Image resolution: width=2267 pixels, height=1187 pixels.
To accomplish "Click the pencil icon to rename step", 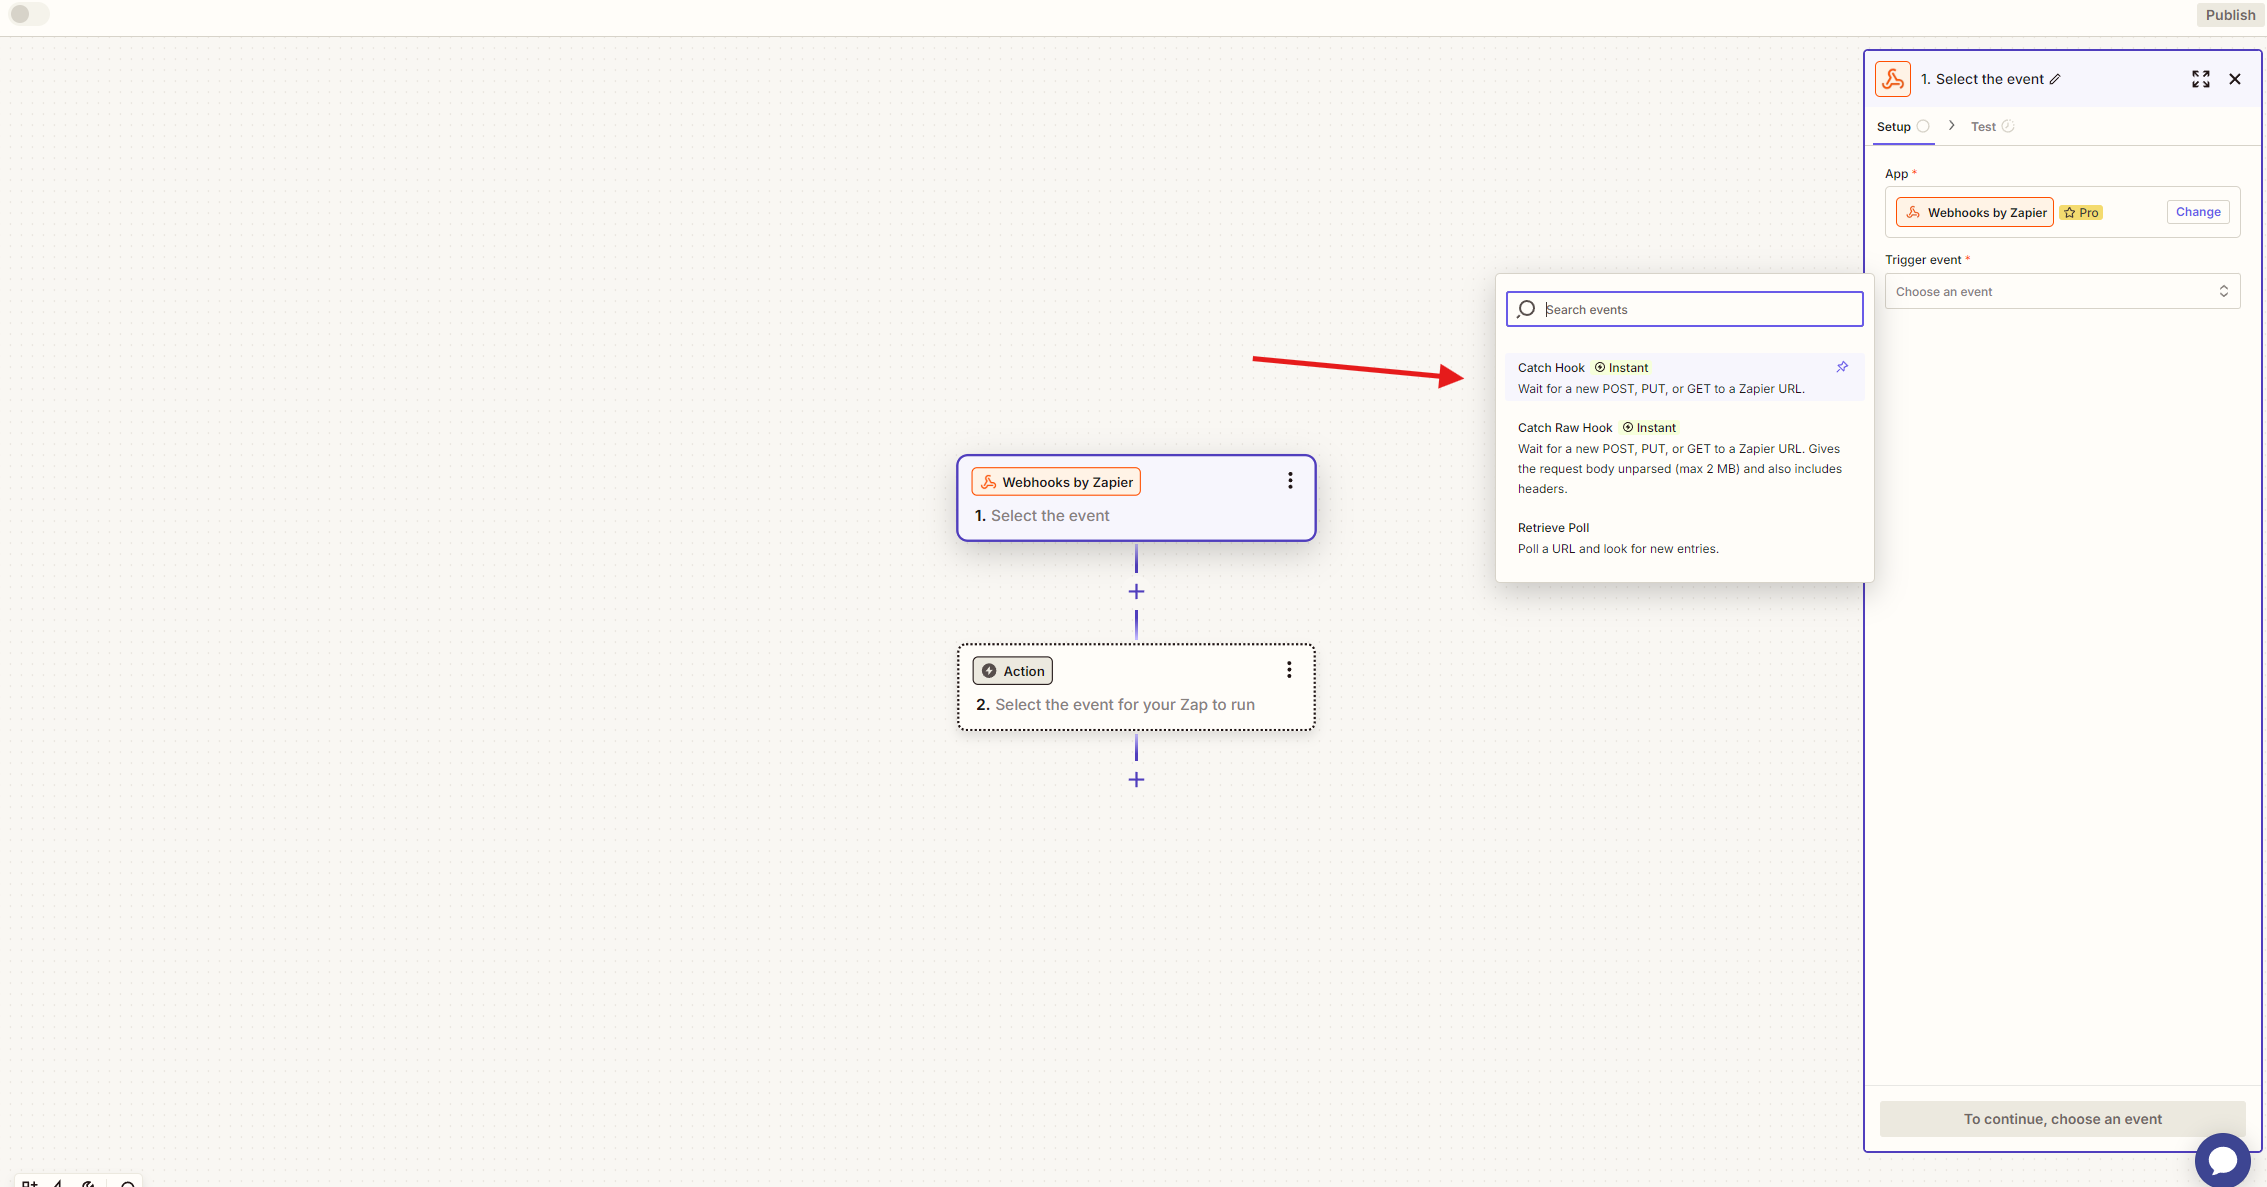I will (x=2055, y=79).
